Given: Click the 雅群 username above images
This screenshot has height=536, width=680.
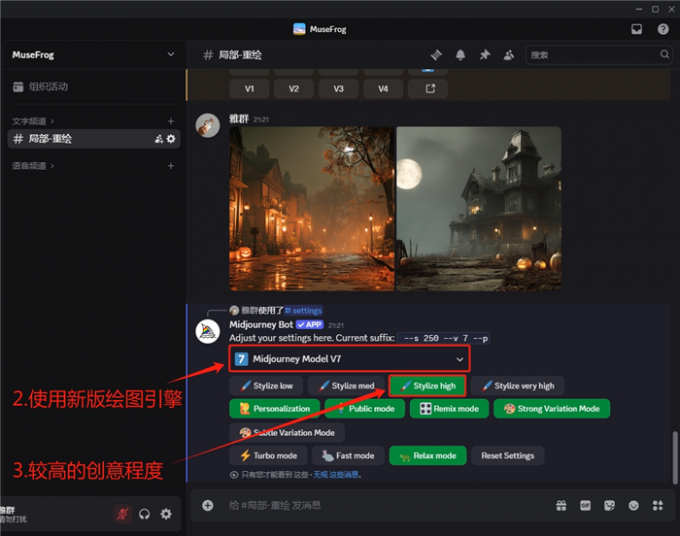Looking at the screenshot, I should coord(239,119).
